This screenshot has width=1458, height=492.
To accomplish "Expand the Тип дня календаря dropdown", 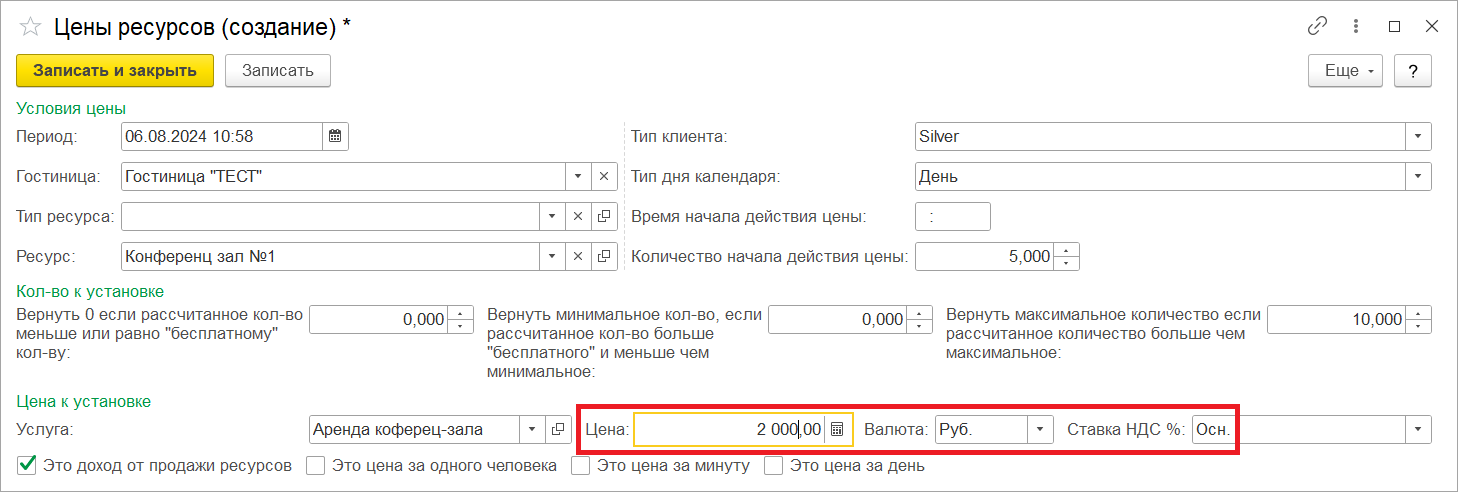I will click(x=1419, y=176).
